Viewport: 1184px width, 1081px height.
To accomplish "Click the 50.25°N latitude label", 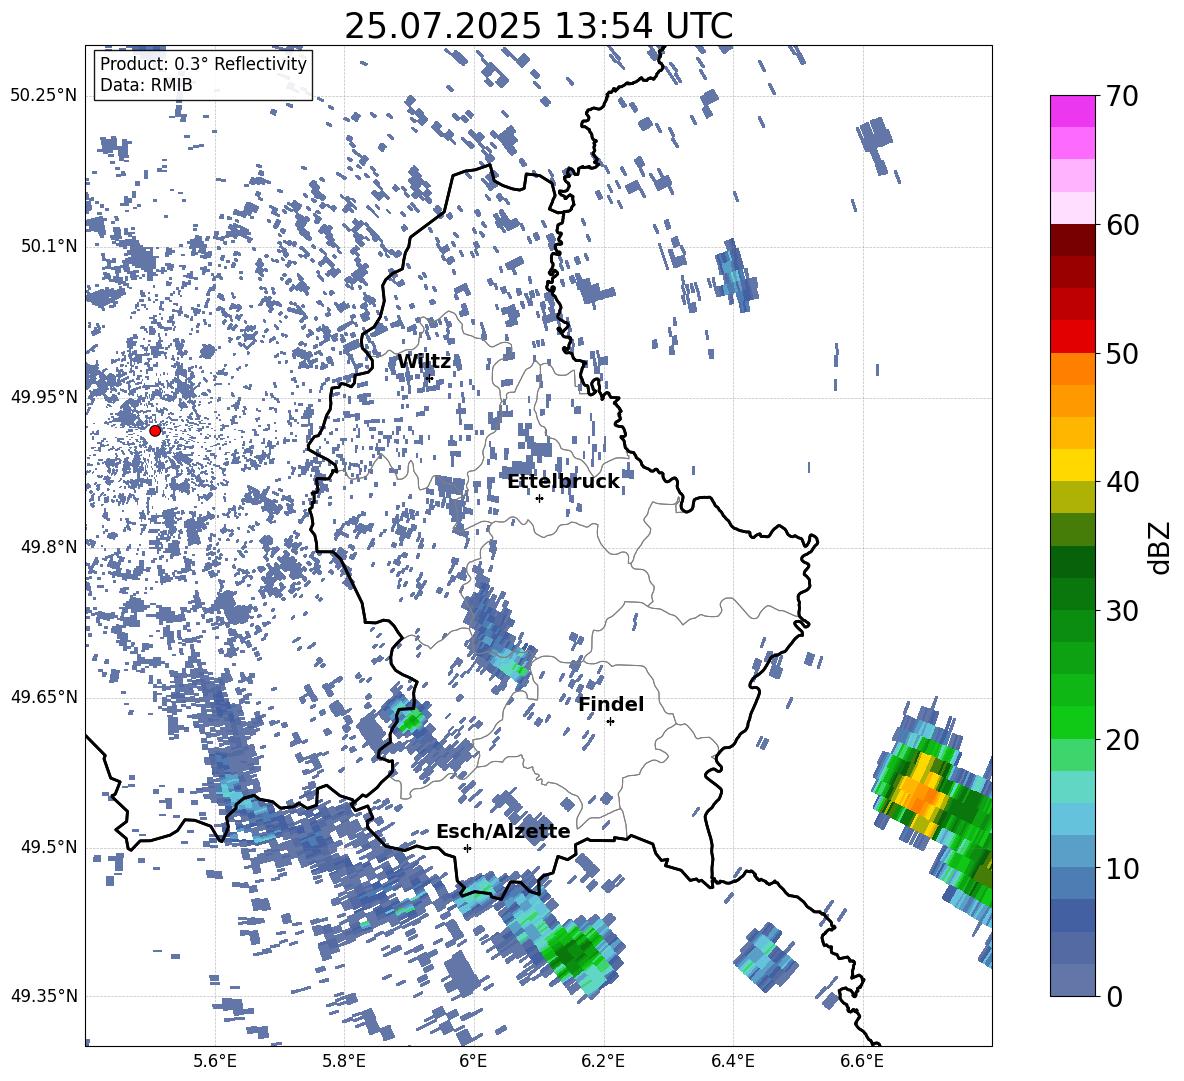I will (44, 96).
